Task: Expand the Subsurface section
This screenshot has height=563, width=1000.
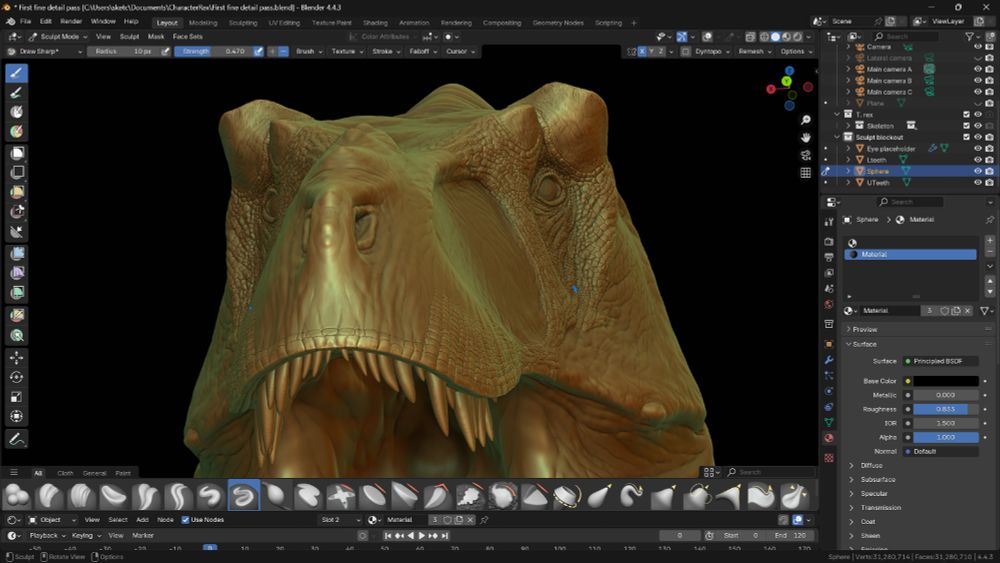Action: pos(878,479)
